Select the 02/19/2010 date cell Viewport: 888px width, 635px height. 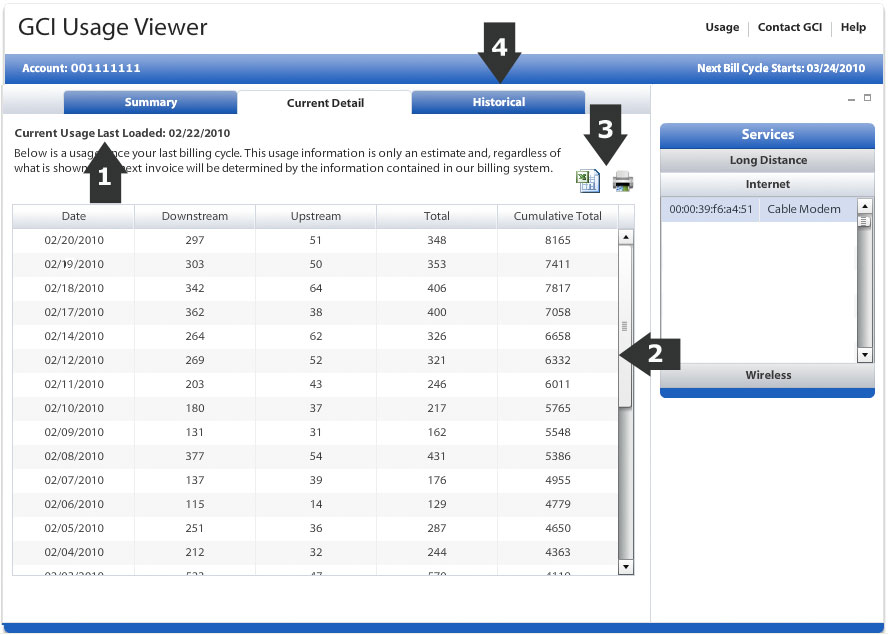coord(74,264)
